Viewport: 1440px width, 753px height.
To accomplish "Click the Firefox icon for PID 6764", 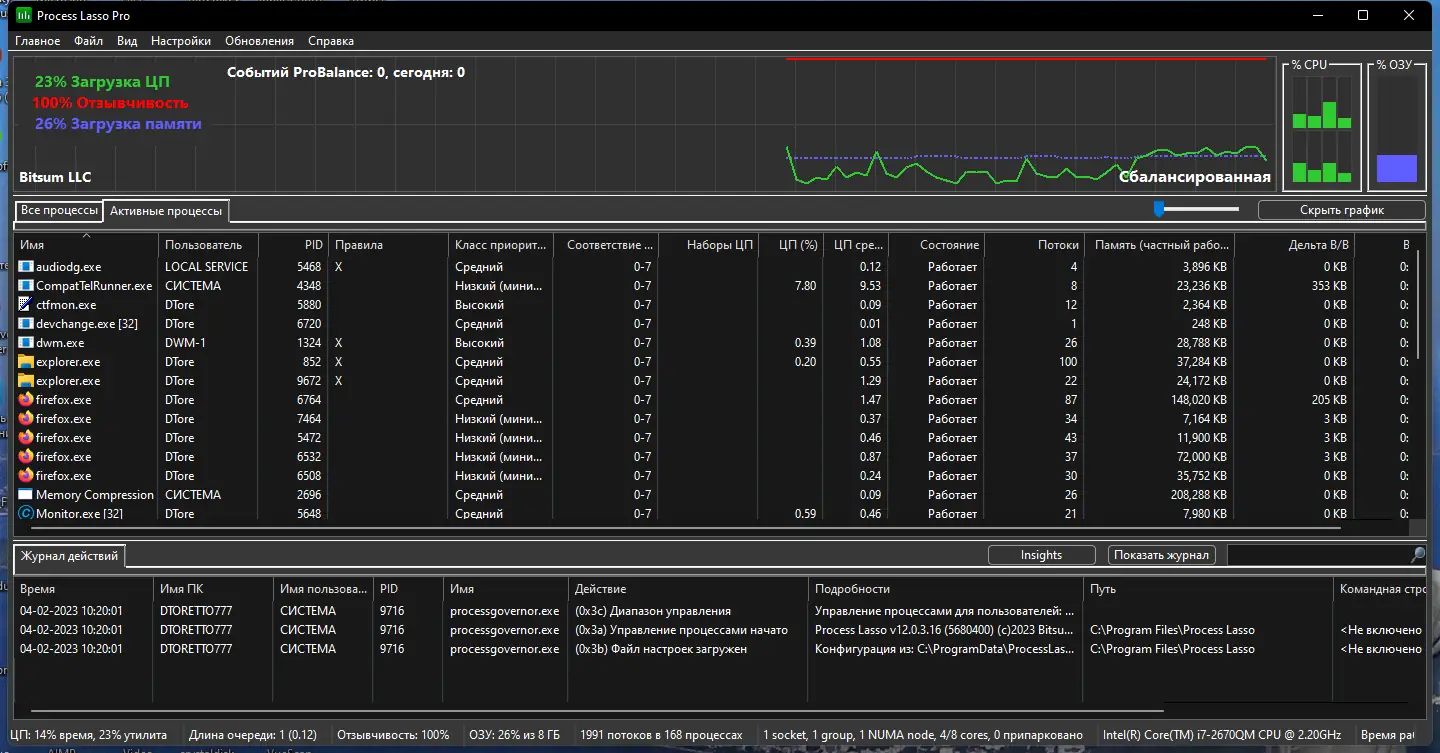I will tap(26, 400).
